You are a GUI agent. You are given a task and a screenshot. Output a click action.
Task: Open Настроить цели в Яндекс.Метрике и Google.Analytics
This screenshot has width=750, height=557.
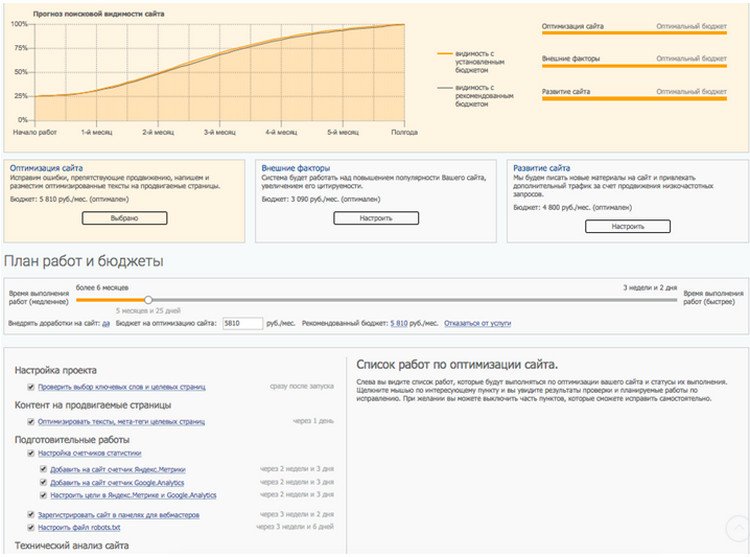pos(133,495)
